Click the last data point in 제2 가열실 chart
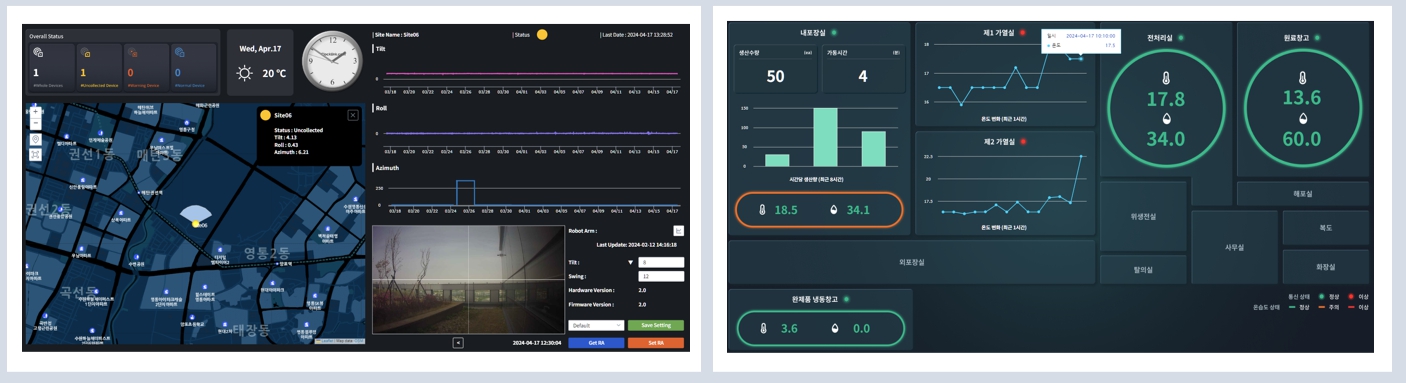The image size is (1406, 383). tap(1081, 157)
